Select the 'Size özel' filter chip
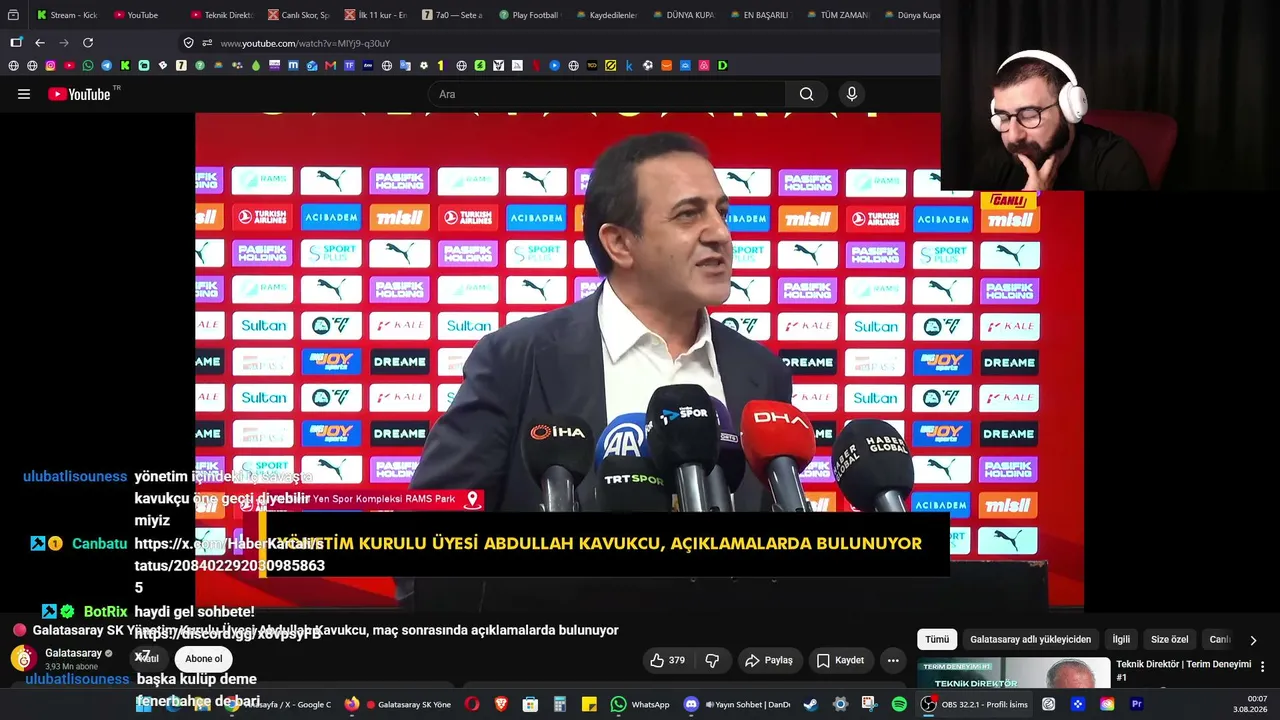The height and width of the screenshot is (720, 1280). point(1169,639)
